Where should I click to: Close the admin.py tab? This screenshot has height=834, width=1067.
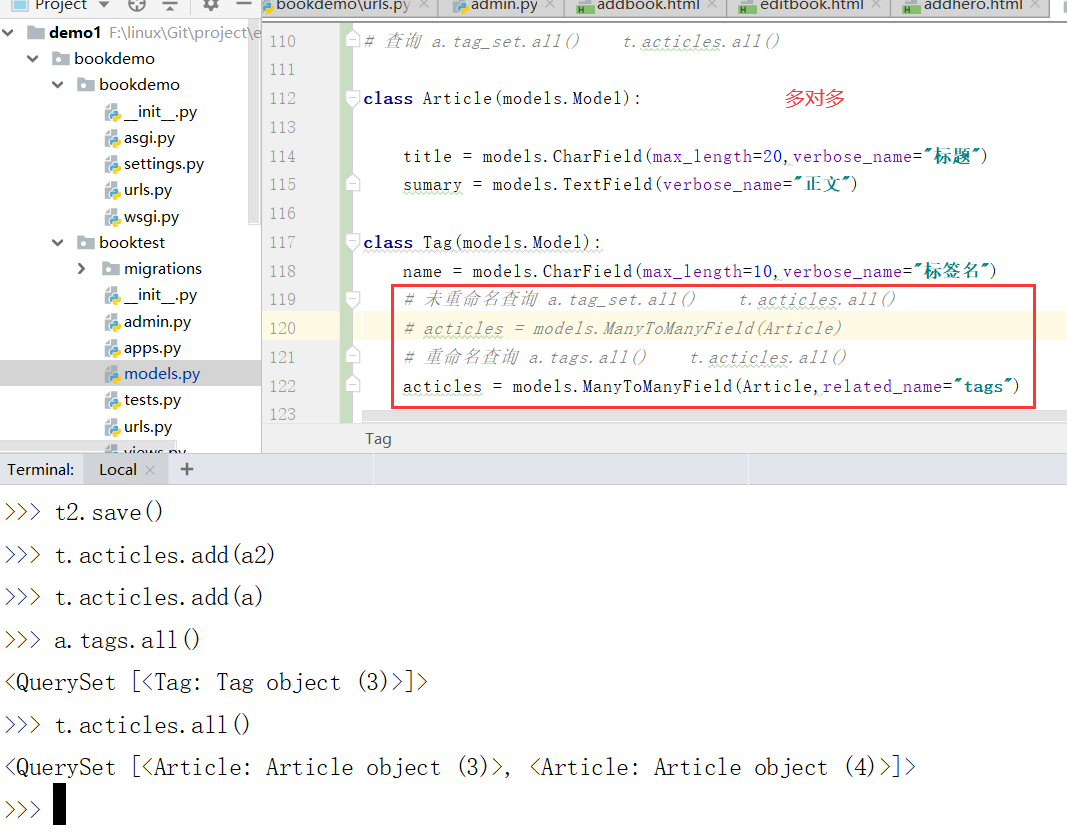click(551, 5)
